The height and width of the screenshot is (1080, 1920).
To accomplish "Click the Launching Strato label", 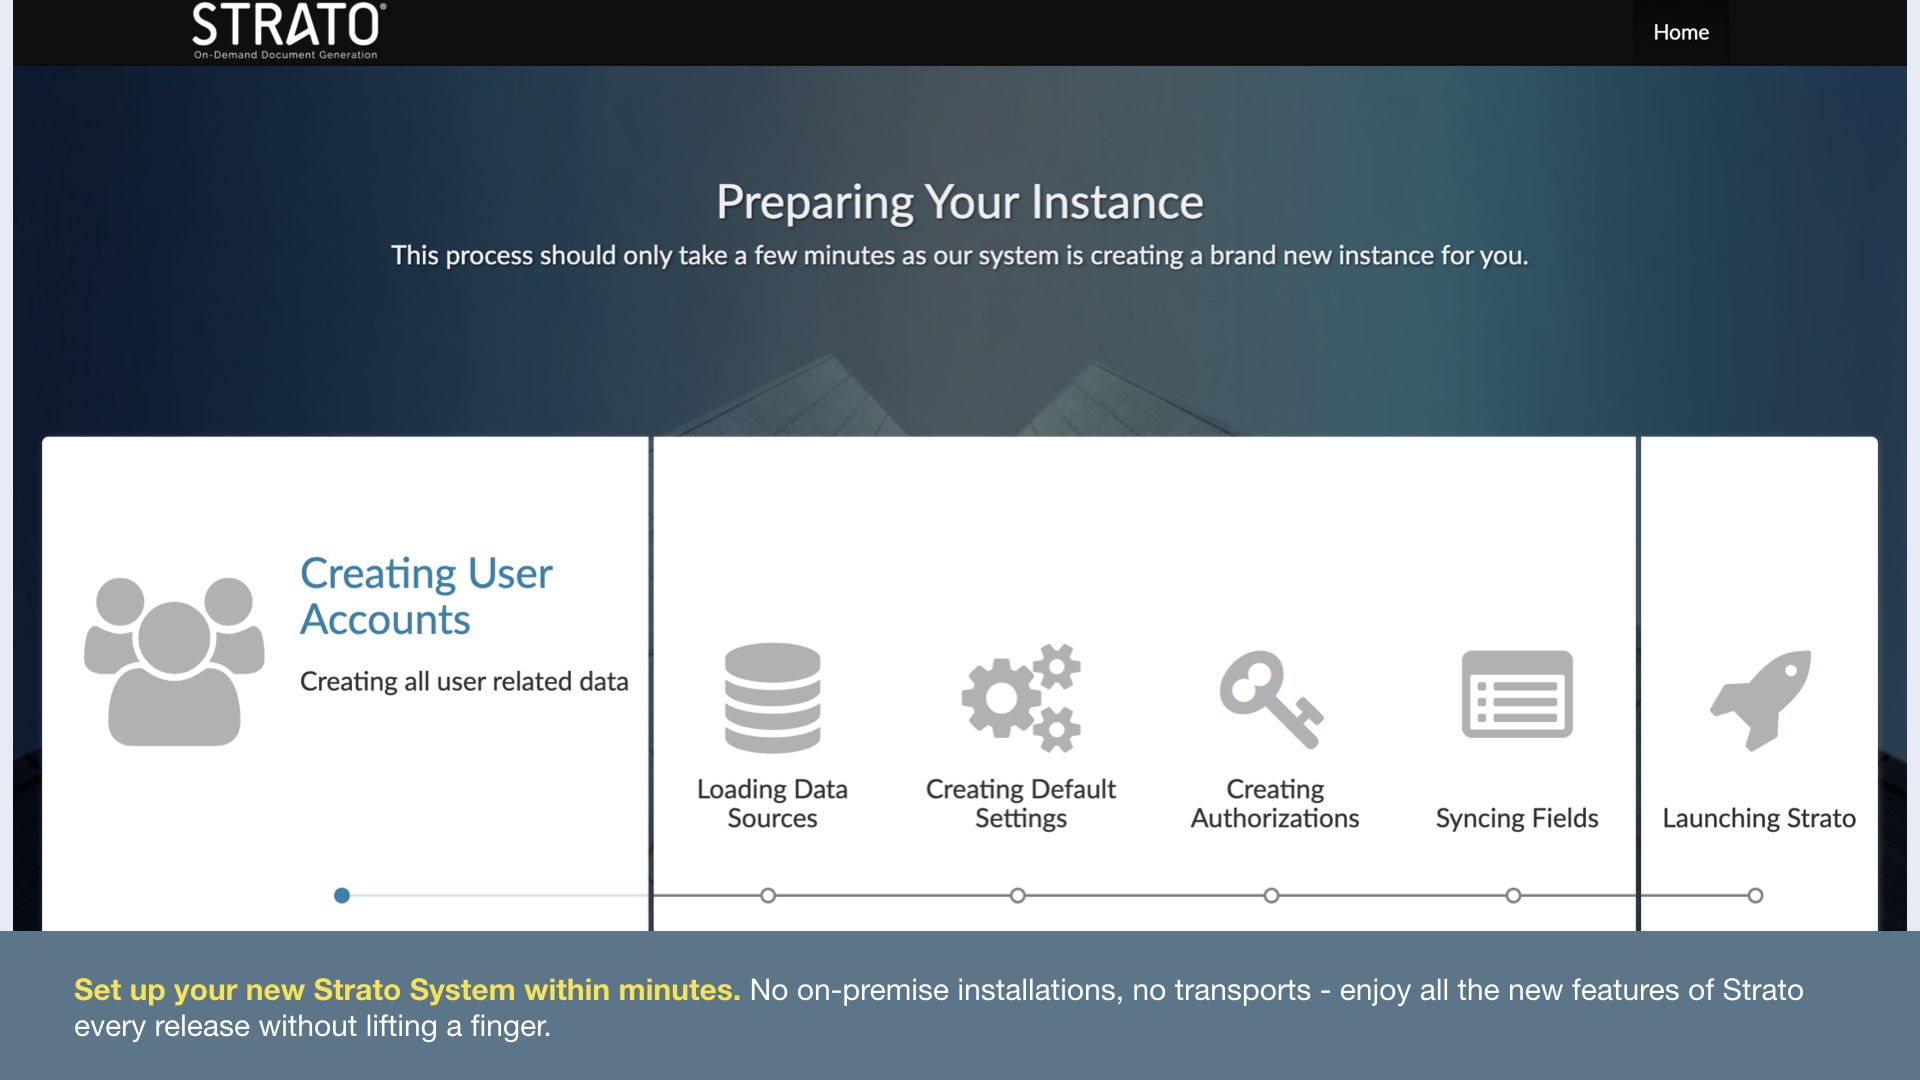I will coord(1759,818).
